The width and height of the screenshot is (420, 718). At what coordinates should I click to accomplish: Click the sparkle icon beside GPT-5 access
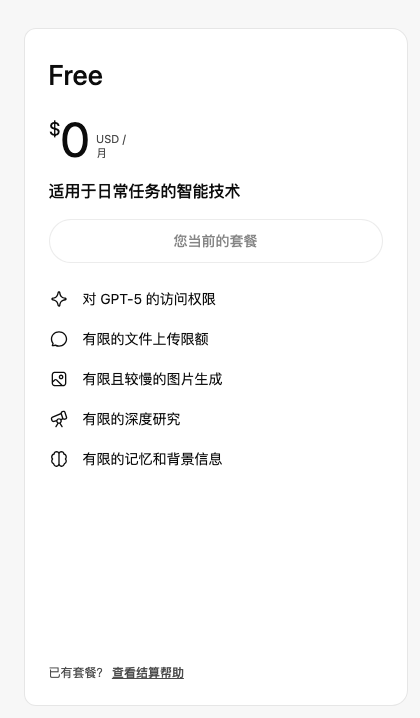coord(59,299)
